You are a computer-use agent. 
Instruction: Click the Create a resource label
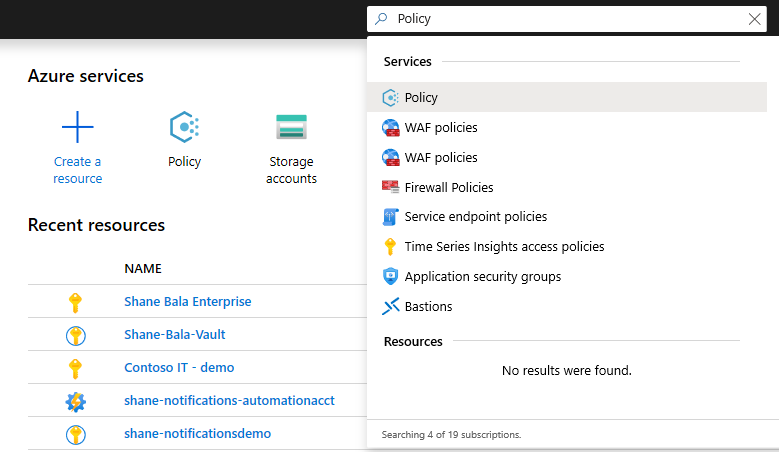click(x=78, y=170)
